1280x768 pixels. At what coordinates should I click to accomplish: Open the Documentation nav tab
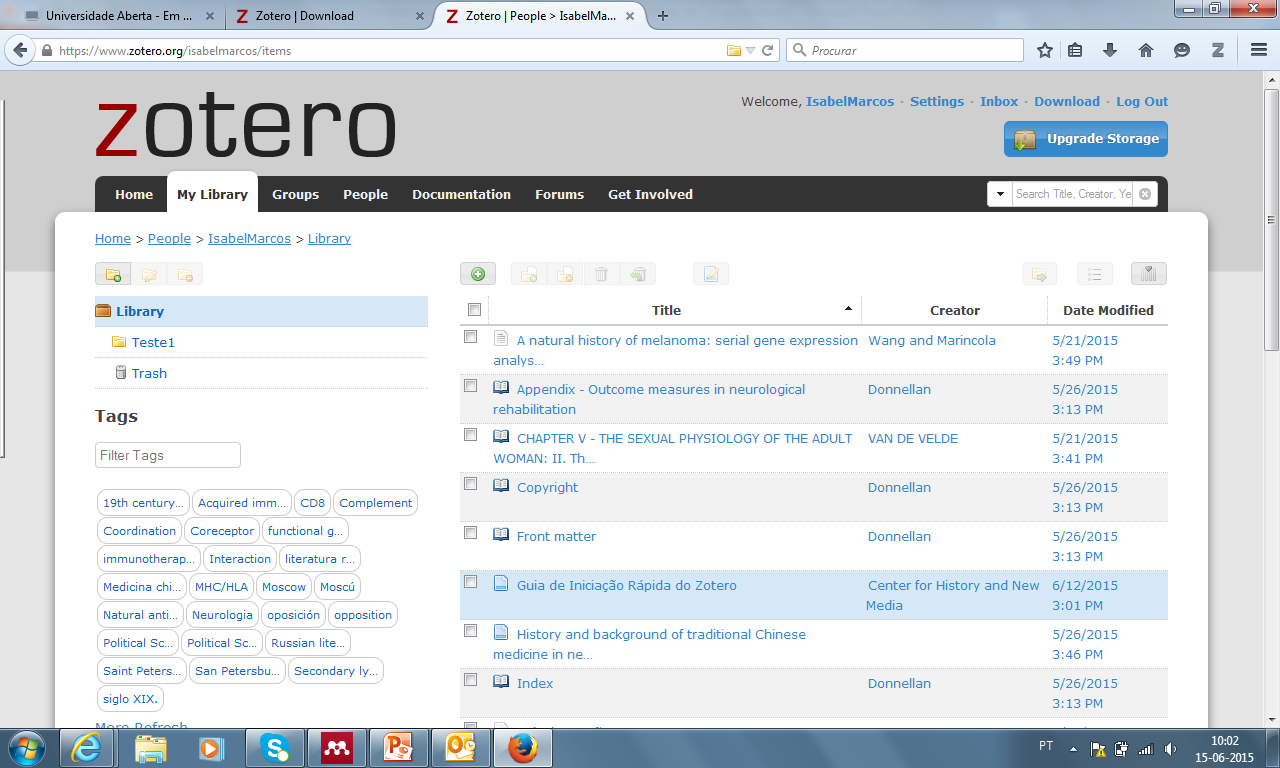click(x=461, y=195)
